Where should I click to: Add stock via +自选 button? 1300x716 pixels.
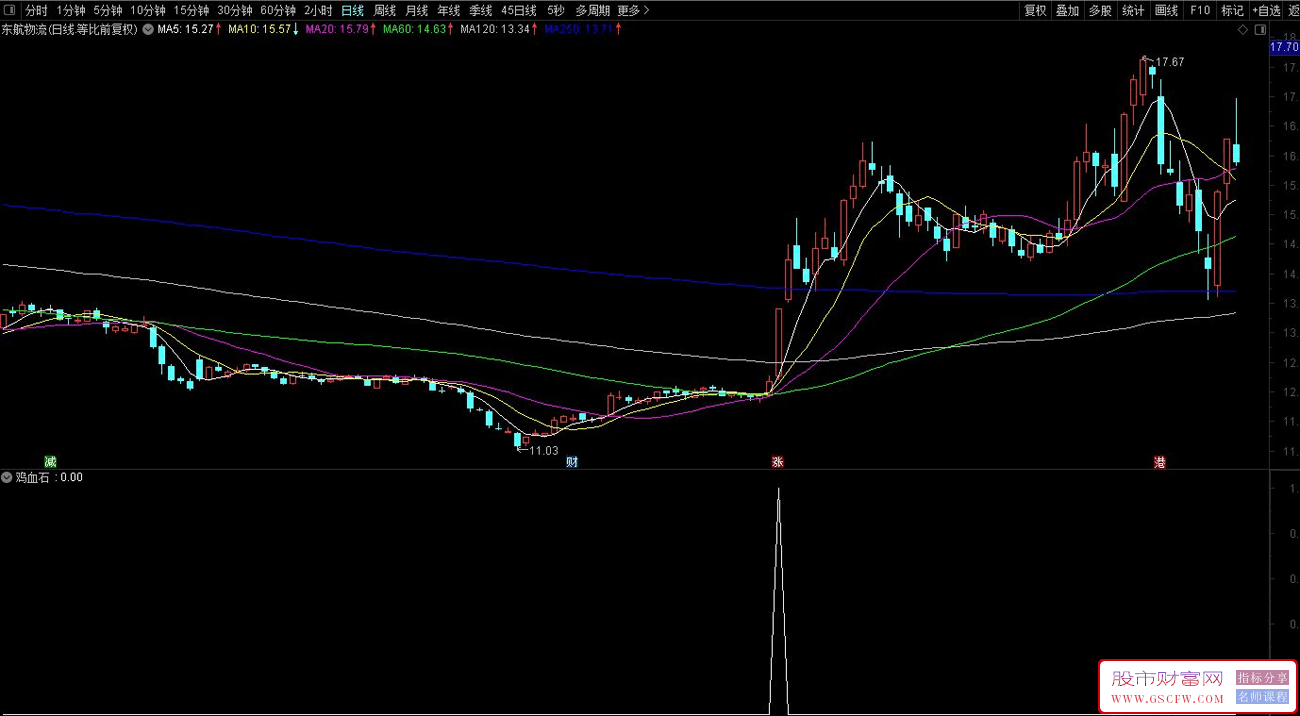[x=1266, y=10]
